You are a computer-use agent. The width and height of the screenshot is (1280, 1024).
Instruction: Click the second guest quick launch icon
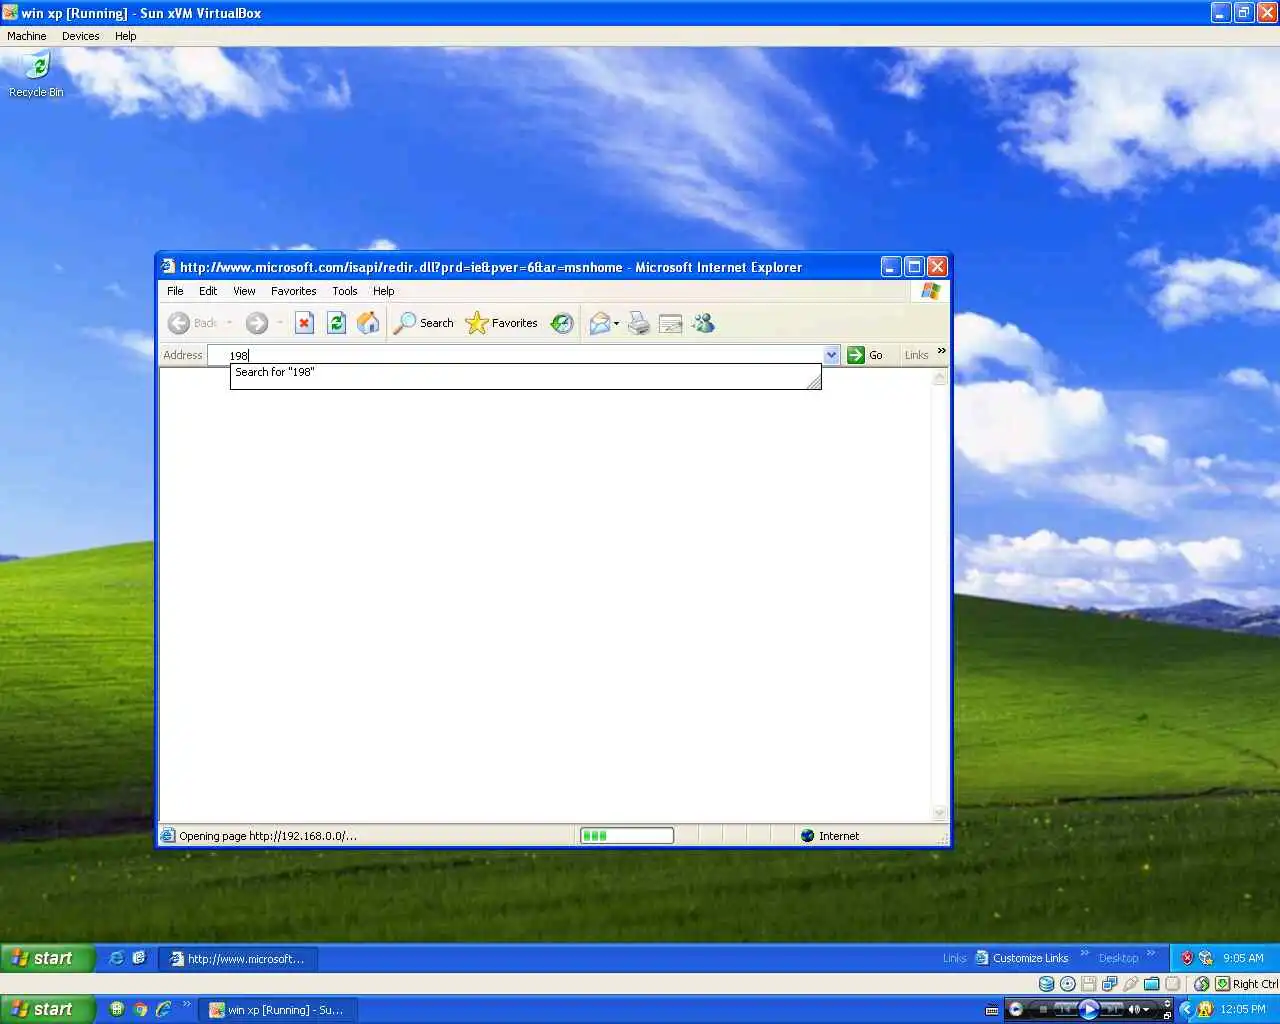coord(139,958)
